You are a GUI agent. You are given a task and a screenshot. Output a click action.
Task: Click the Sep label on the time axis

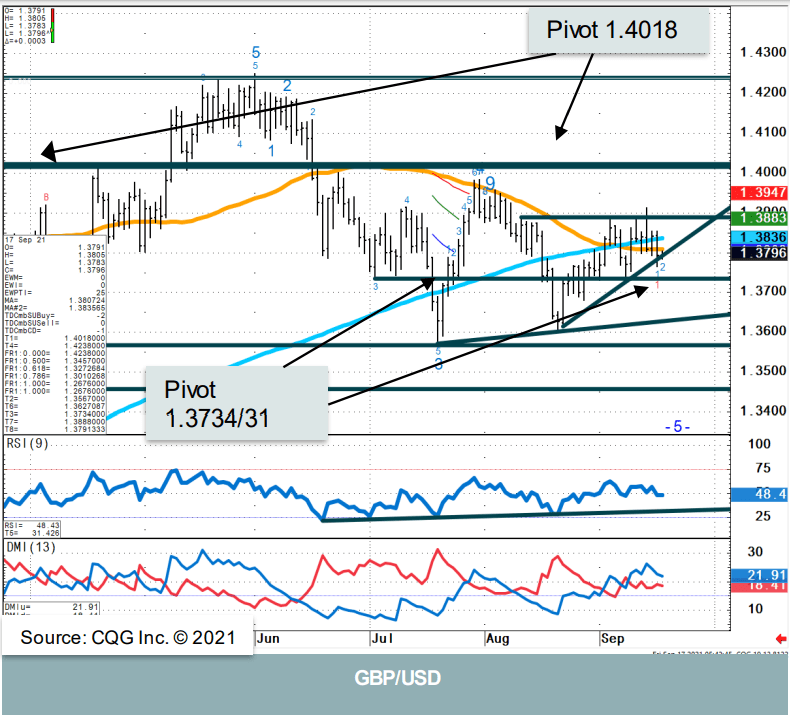612,636
